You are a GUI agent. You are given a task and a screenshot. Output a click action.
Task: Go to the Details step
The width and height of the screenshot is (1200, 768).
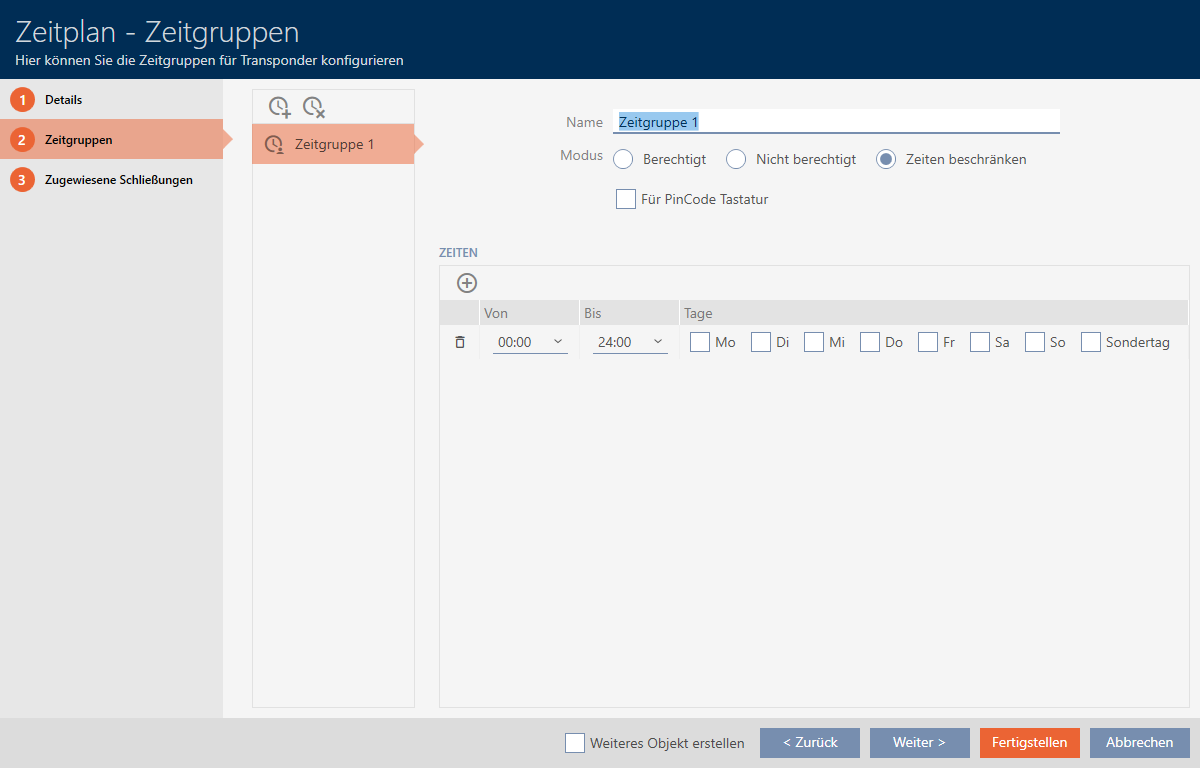click(64, 100)
